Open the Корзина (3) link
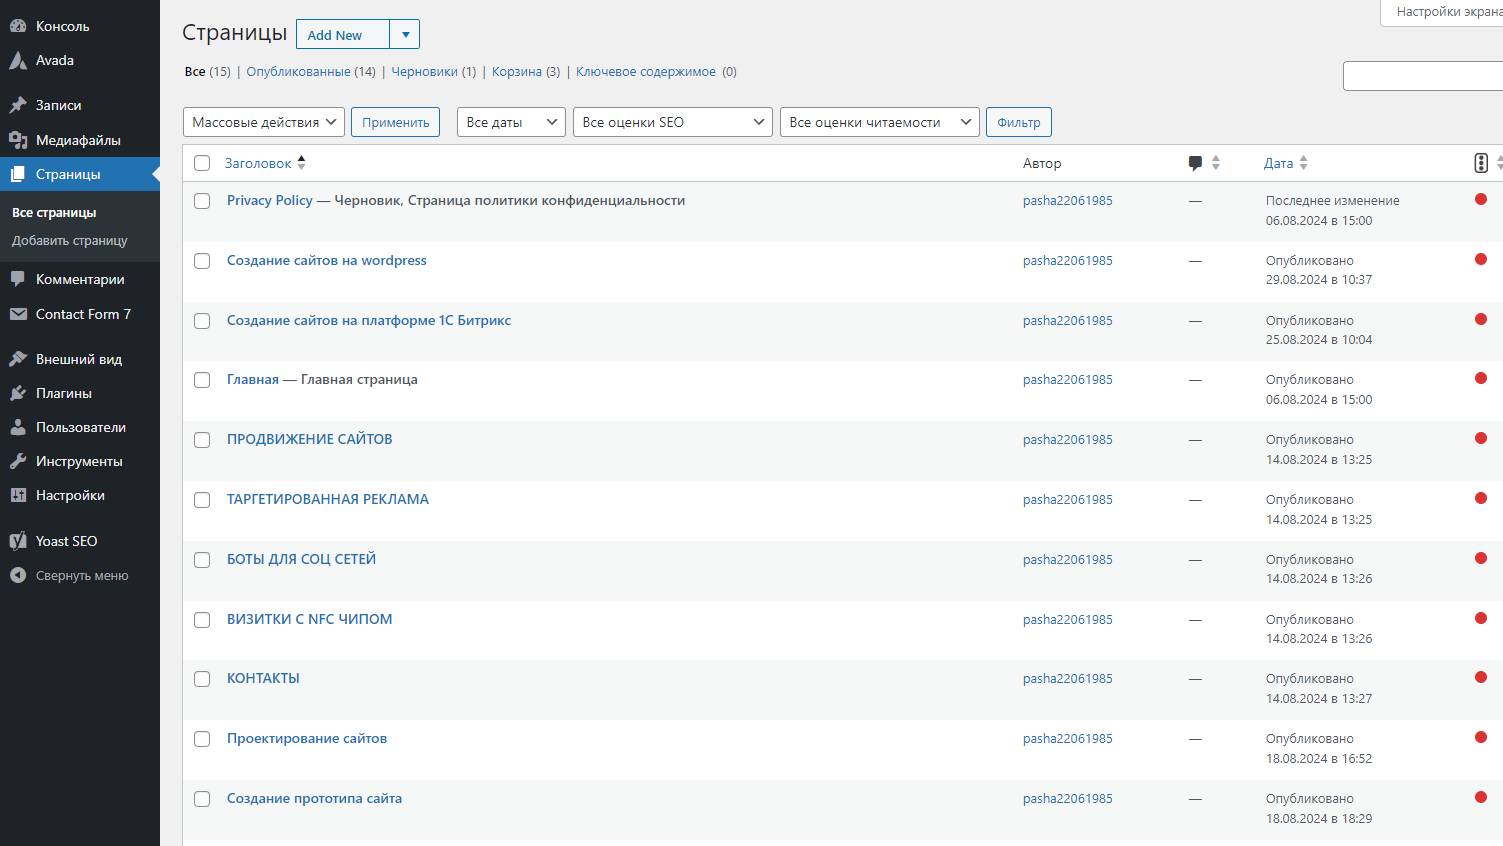The width and height of the screenshot is (1503, 846). 526,71
